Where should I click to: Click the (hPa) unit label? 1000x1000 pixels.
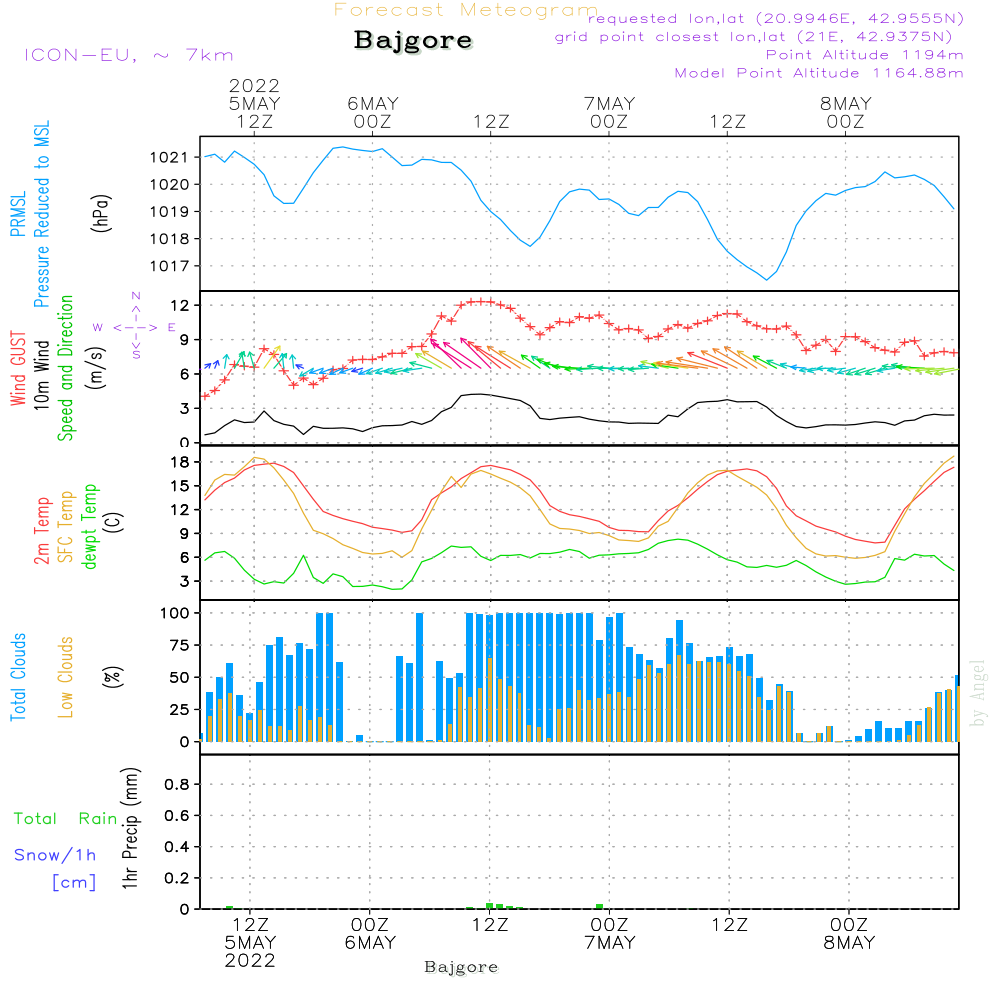point(101,213)
